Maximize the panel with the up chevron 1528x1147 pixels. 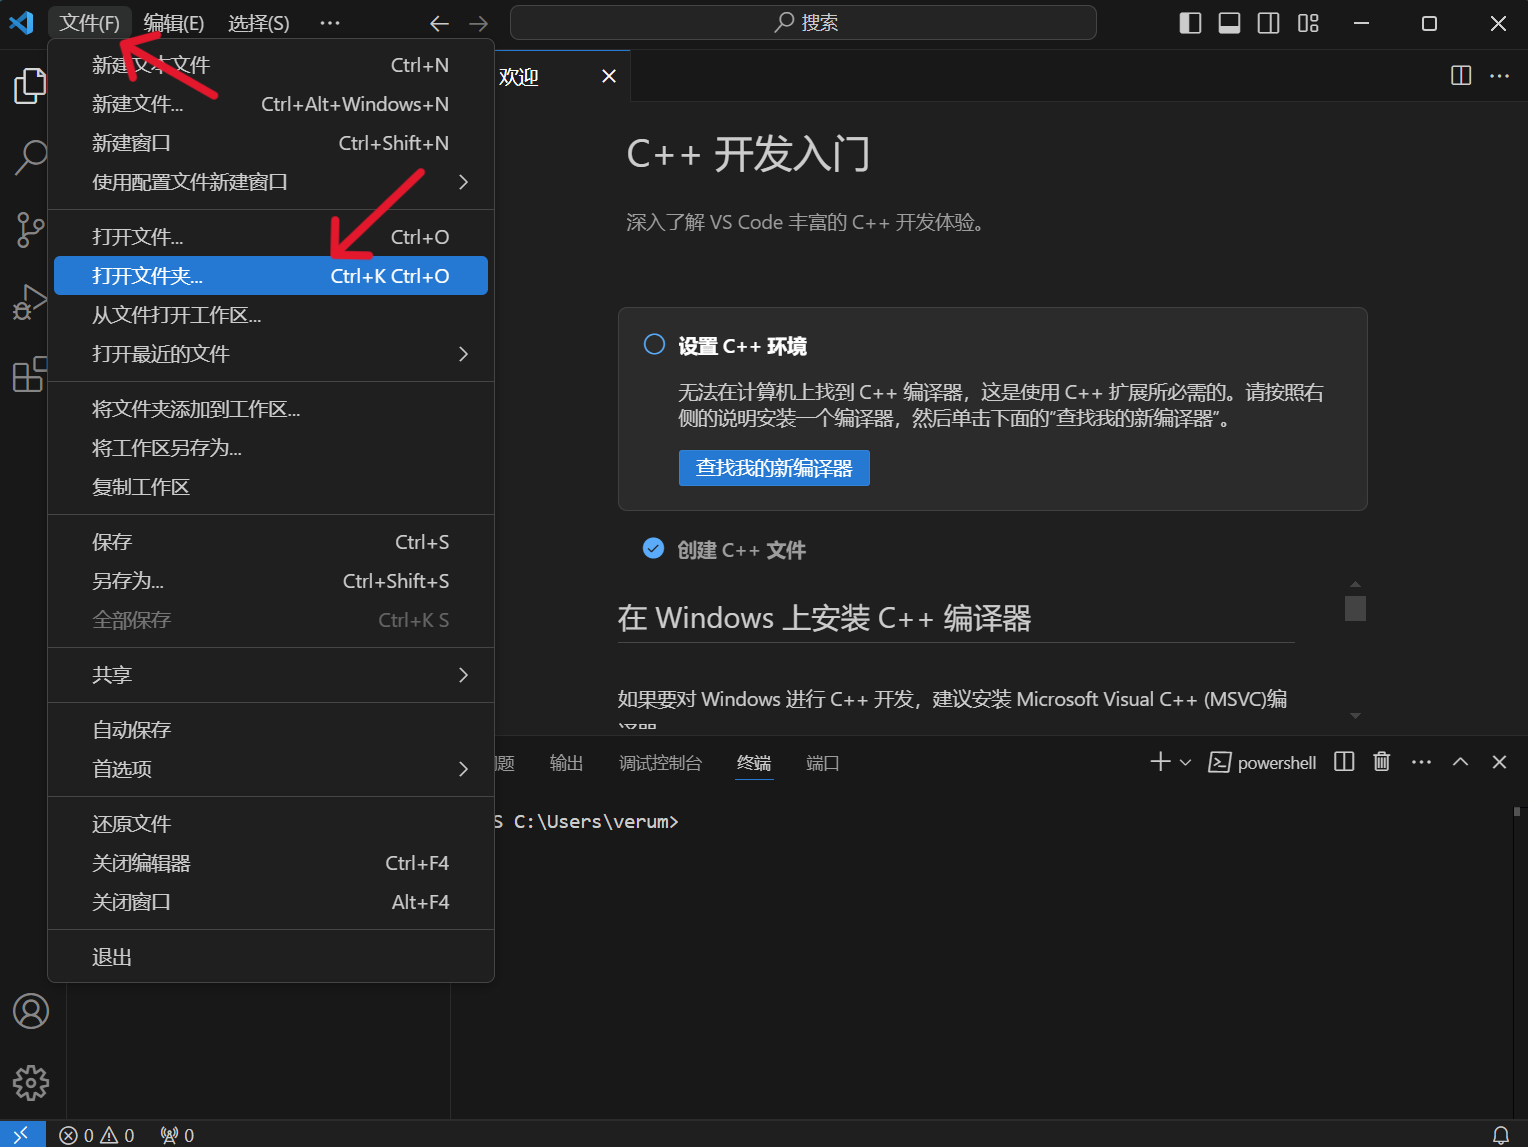(1460, 762)
